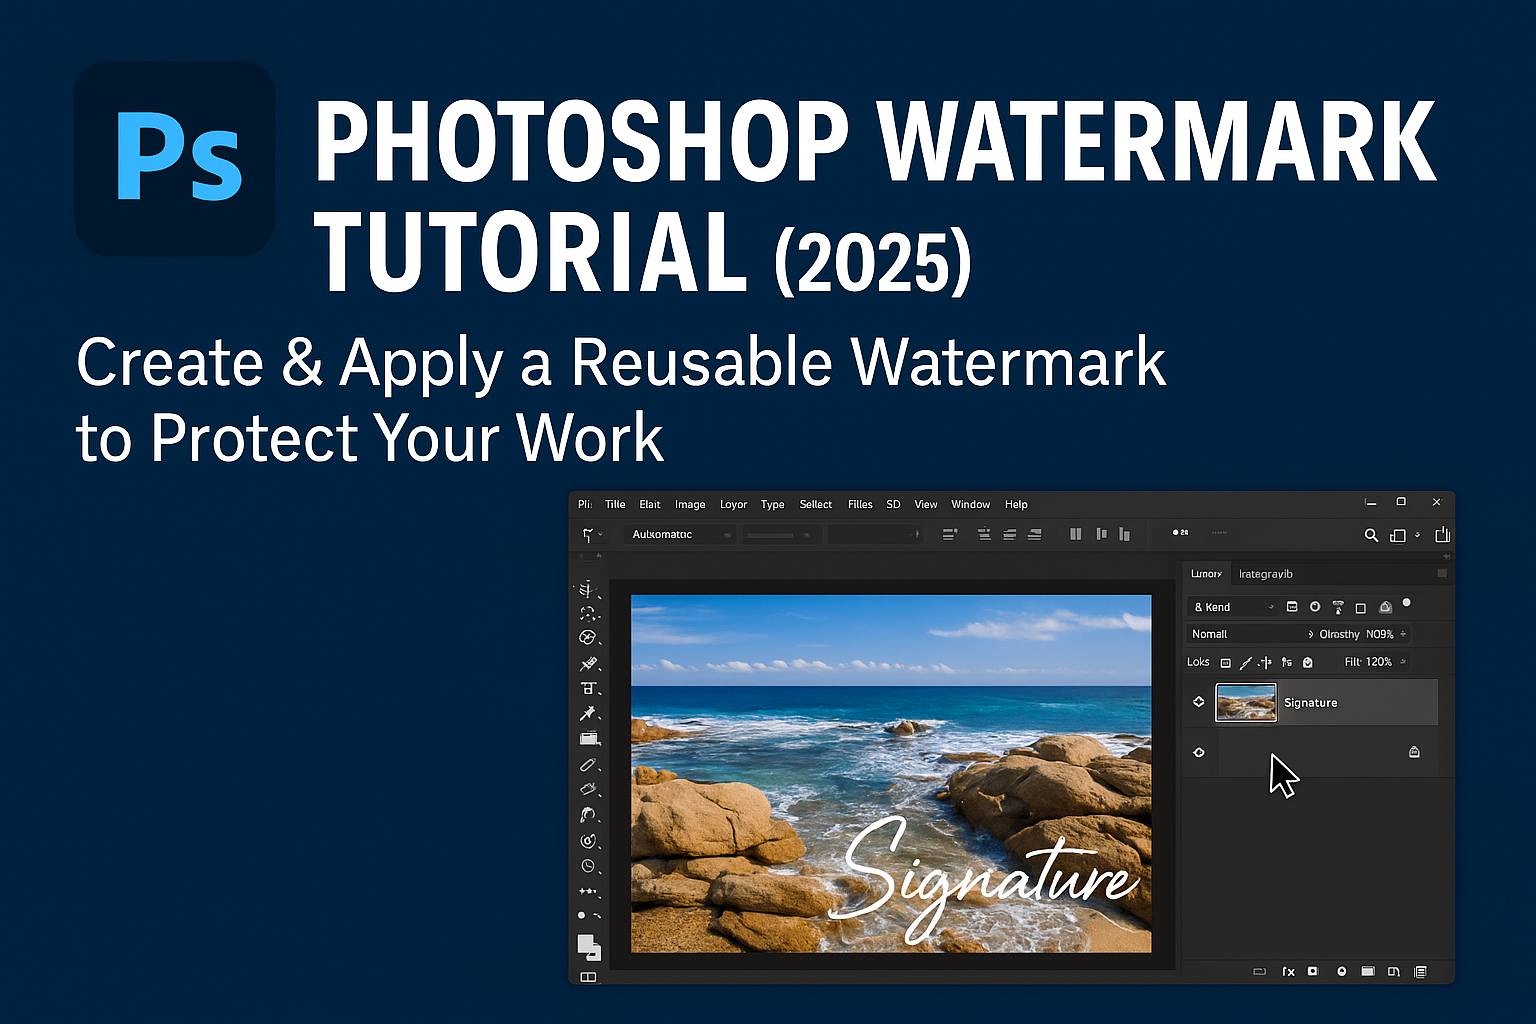Click the circular adjustment layer icon in Layers footer
Screen dimensions: 1536x1024
(1341, 971)
